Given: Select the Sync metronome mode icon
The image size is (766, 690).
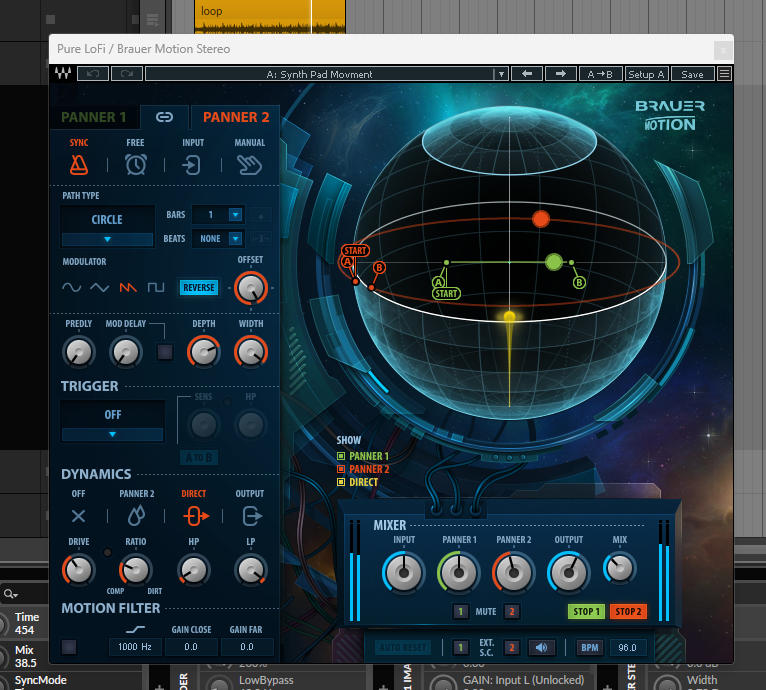Looking at the screenshot, I should (x=79, y=165).
